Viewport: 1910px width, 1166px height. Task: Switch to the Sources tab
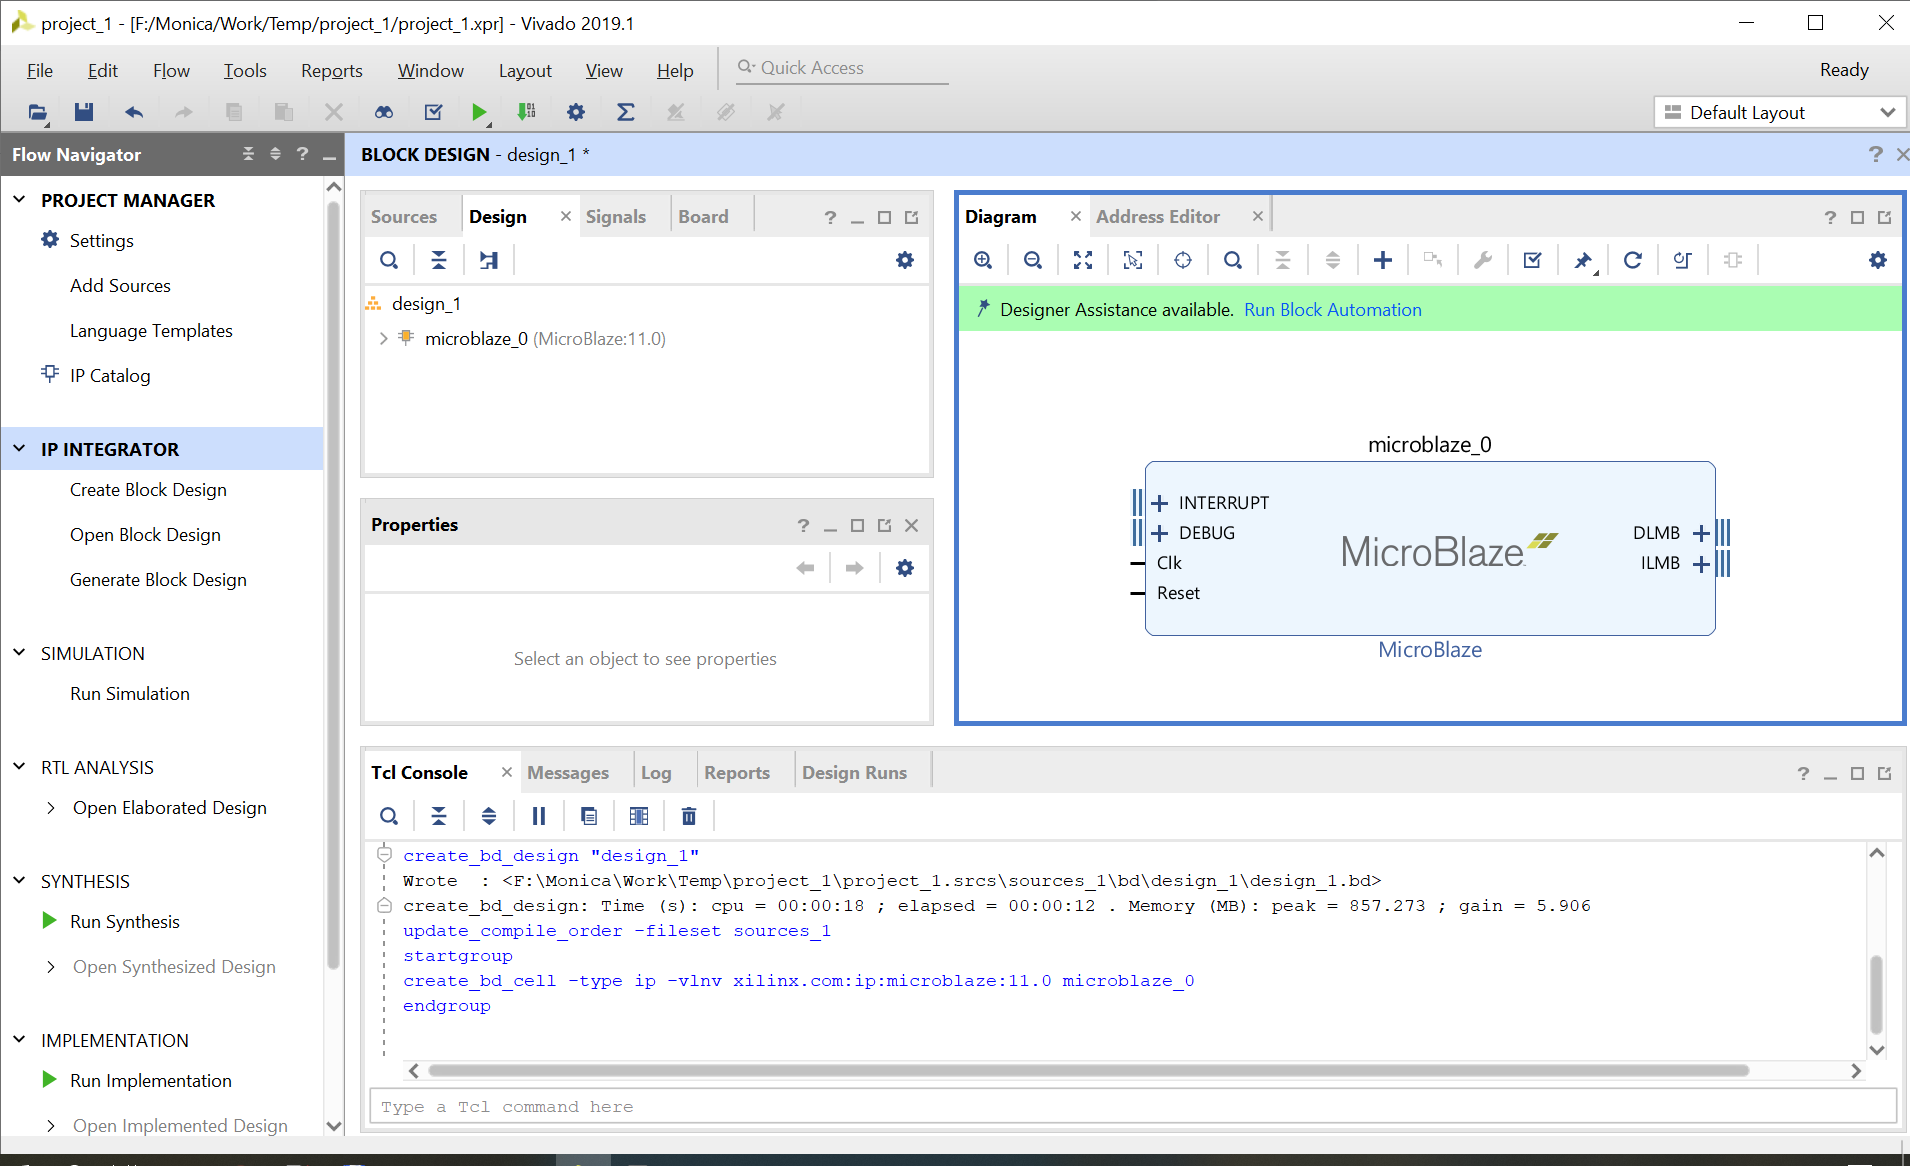point(404,217)
